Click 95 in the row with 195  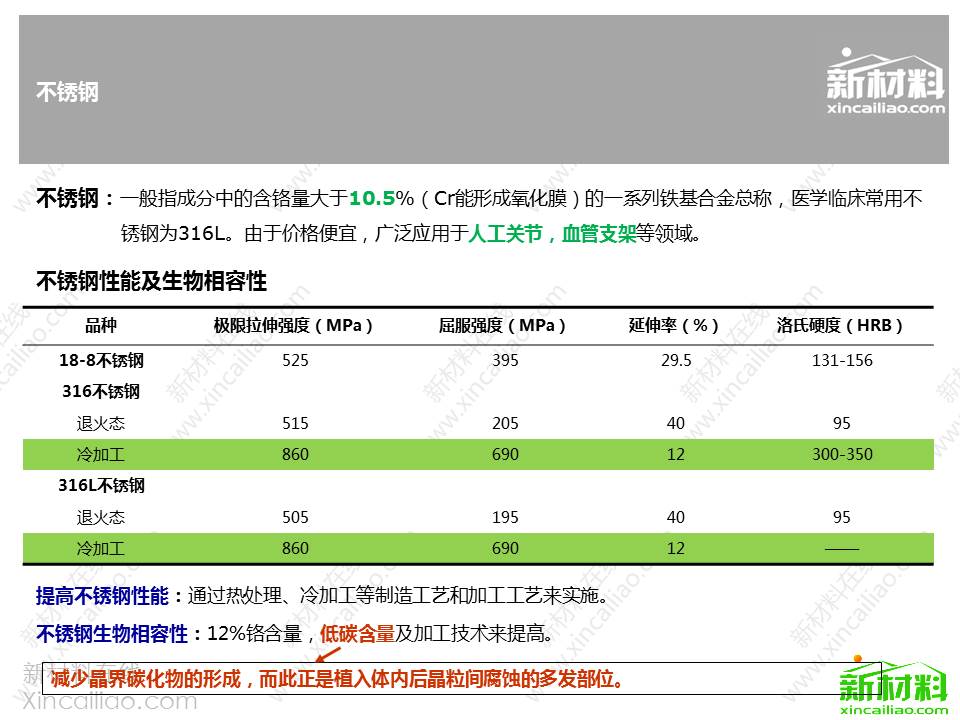pyautogui.click(x=842, y=518)
